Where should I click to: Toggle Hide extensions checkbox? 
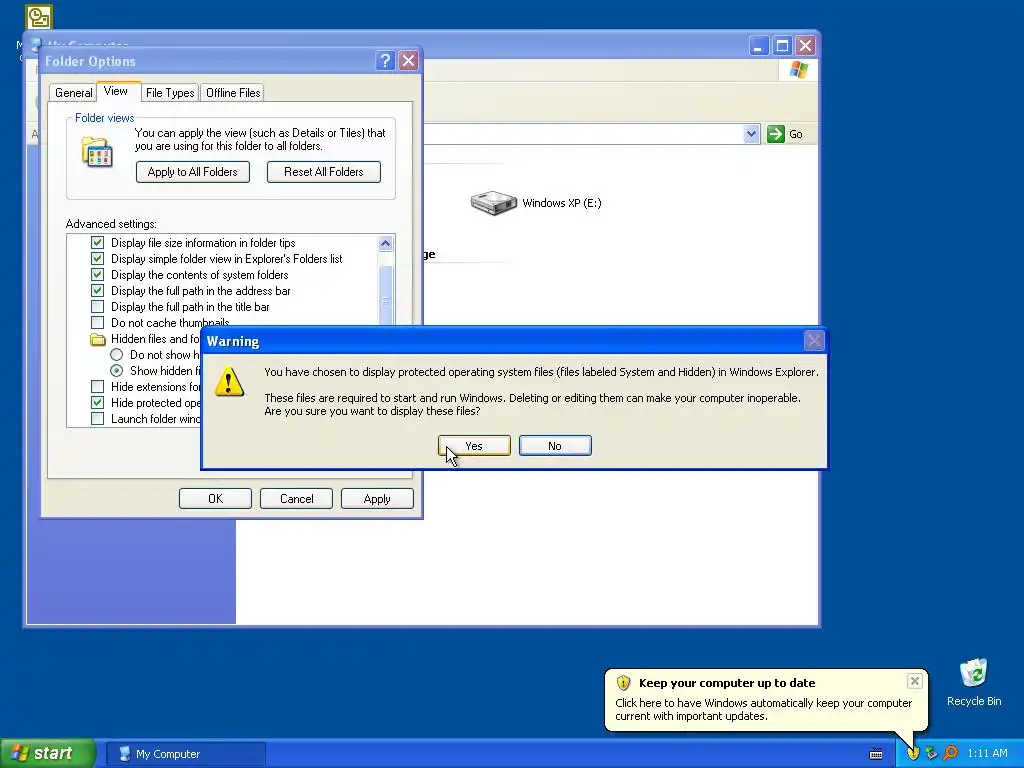97,387
